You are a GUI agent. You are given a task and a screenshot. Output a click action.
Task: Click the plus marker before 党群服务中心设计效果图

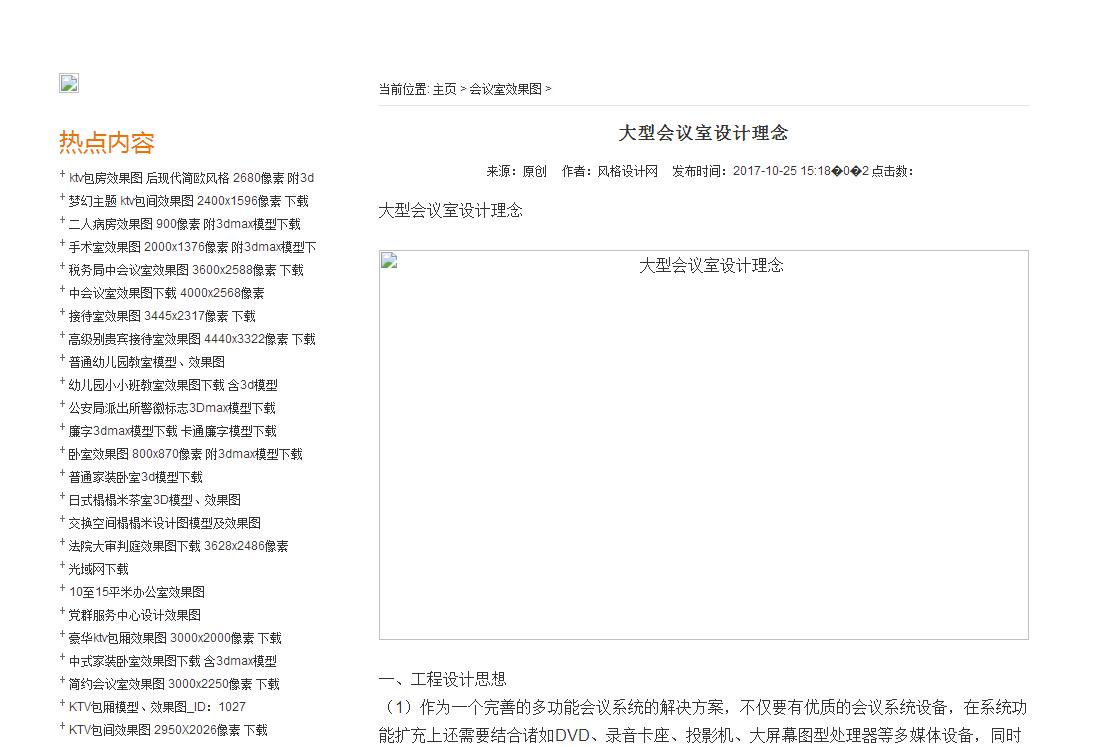(60, 610)
